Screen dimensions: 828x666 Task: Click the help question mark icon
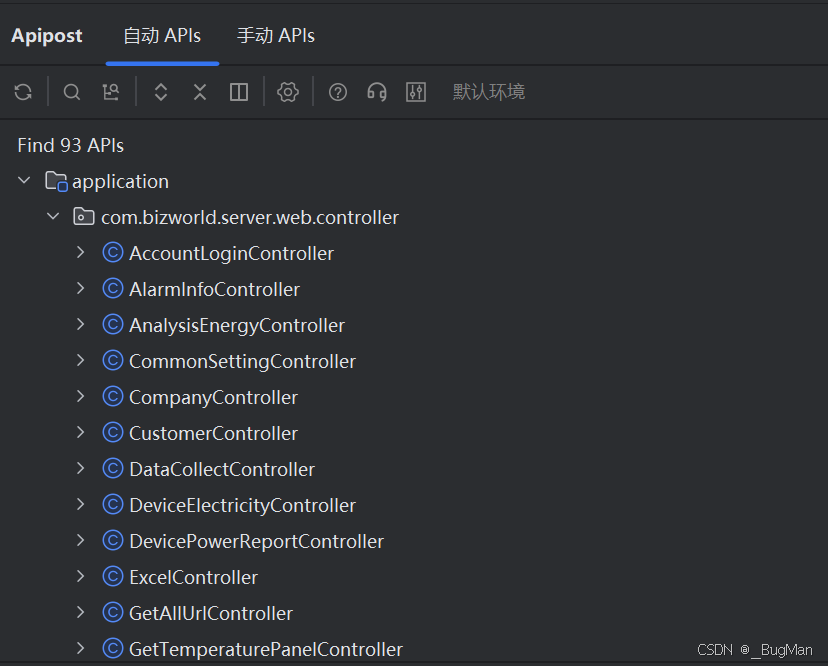tap(338, 92)
